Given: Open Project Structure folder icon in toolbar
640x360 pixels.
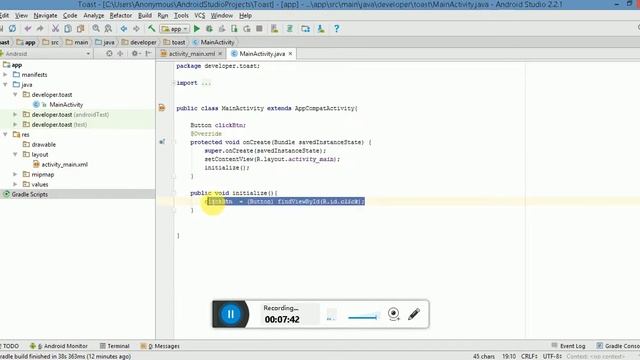Looking at the screenshot, I should tap(305, 29).
